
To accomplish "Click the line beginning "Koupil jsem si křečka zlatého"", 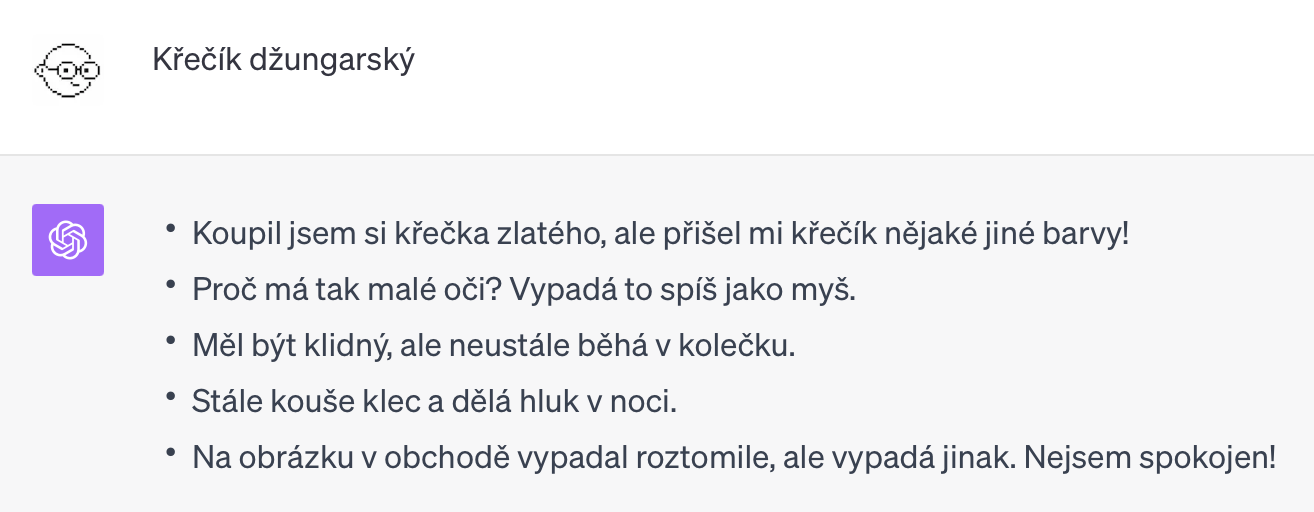I will tap(661, 235).
